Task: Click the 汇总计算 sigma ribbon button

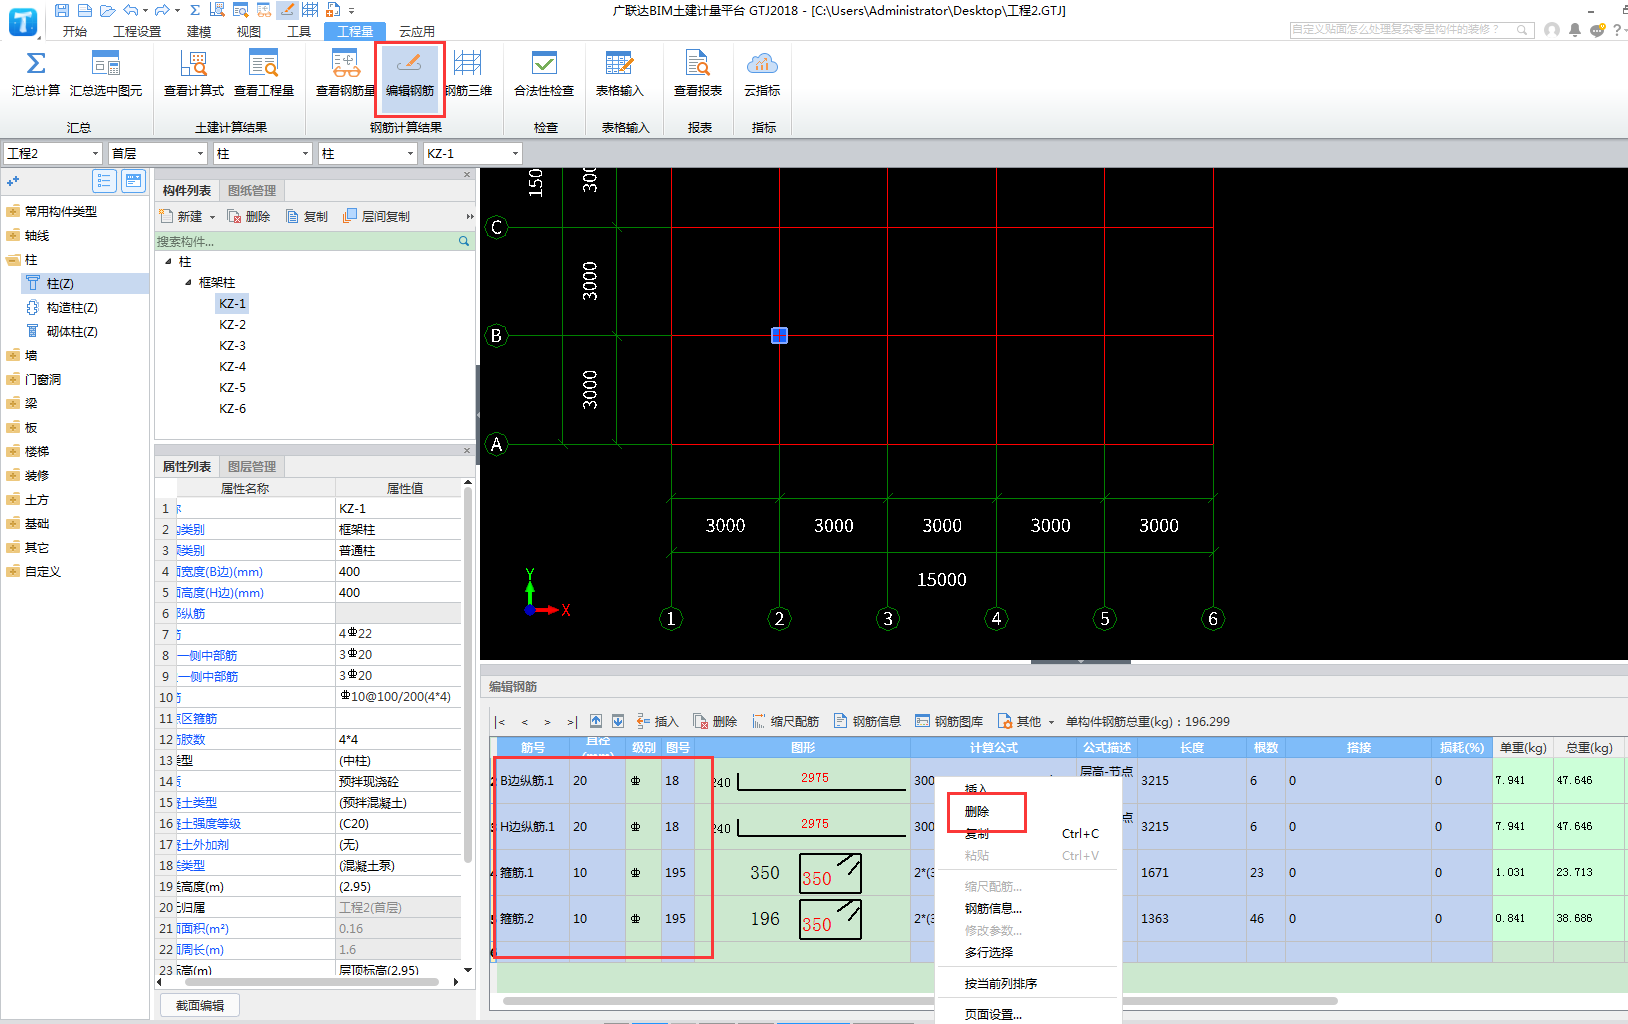Action: [36, 74]
